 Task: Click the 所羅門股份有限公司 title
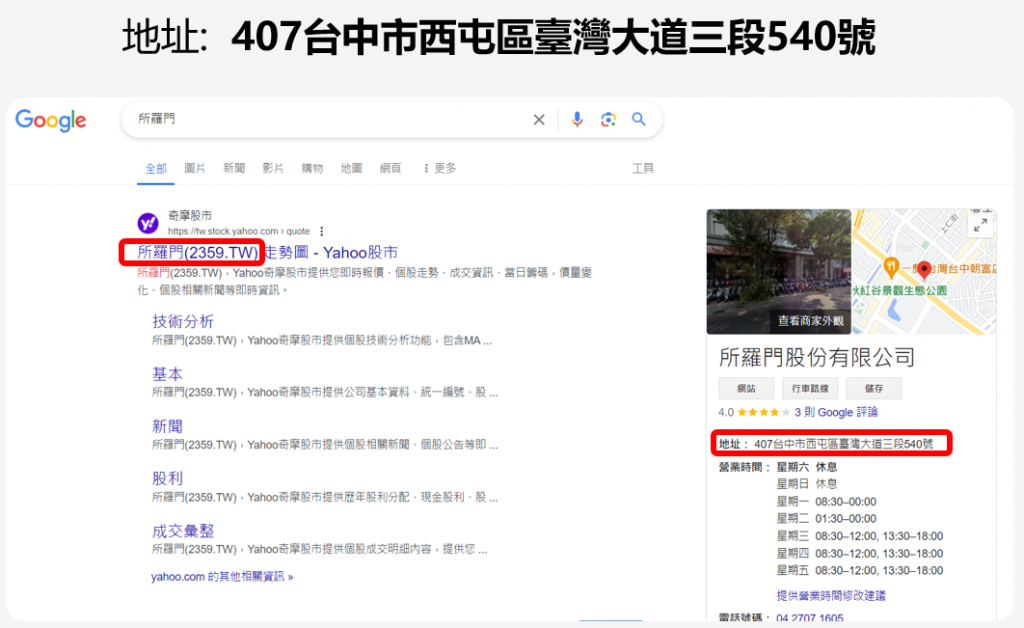pos(816,358)
